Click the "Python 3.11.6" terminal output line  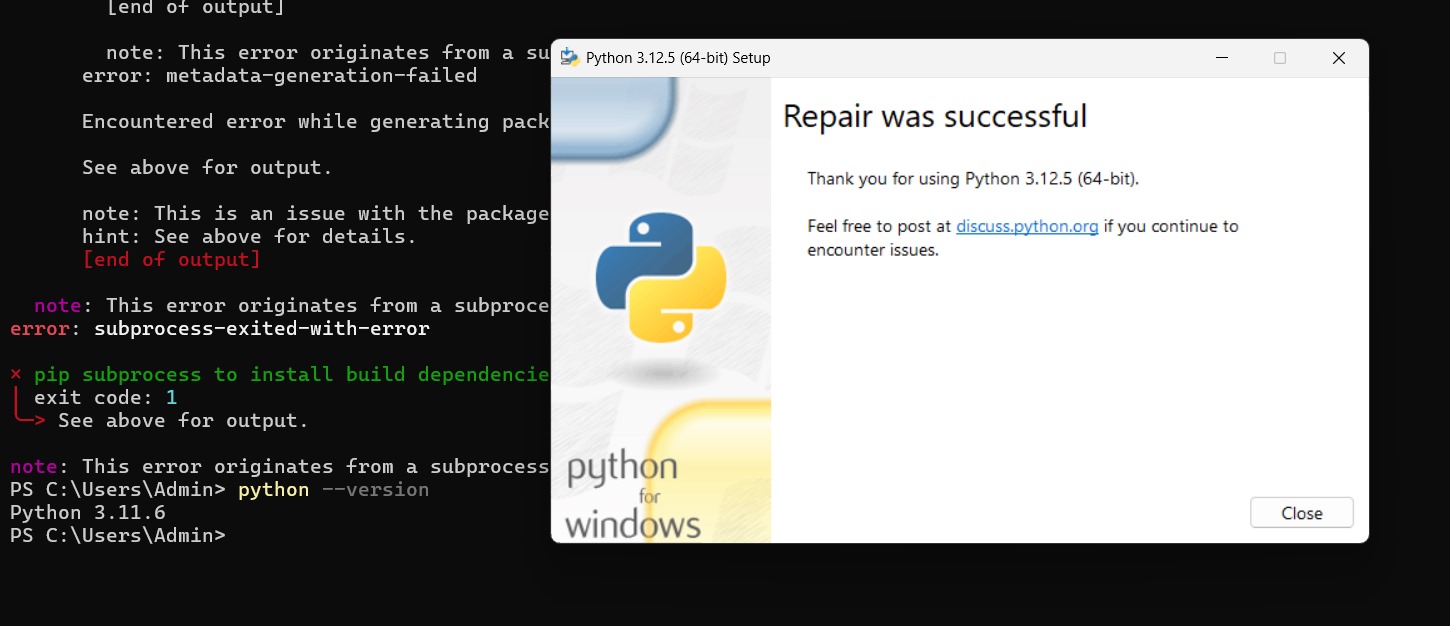(x=88, y=513)
